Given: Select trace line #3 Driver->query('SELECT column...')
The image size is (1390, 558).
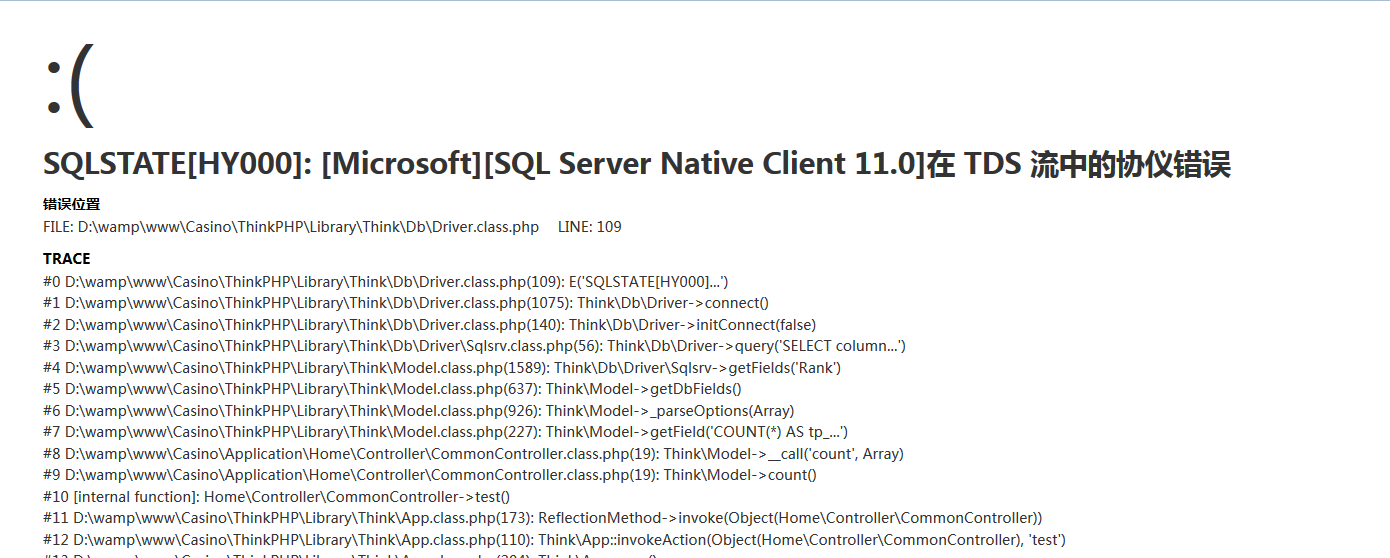Looking at the screenshot, I should coord(474,346).
